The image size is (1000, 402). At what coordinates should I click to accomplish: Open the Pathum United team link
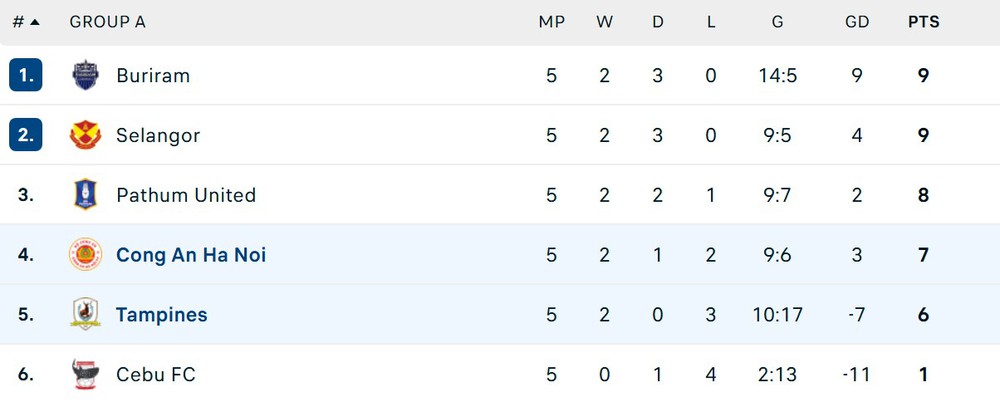(x=186, y=195)
